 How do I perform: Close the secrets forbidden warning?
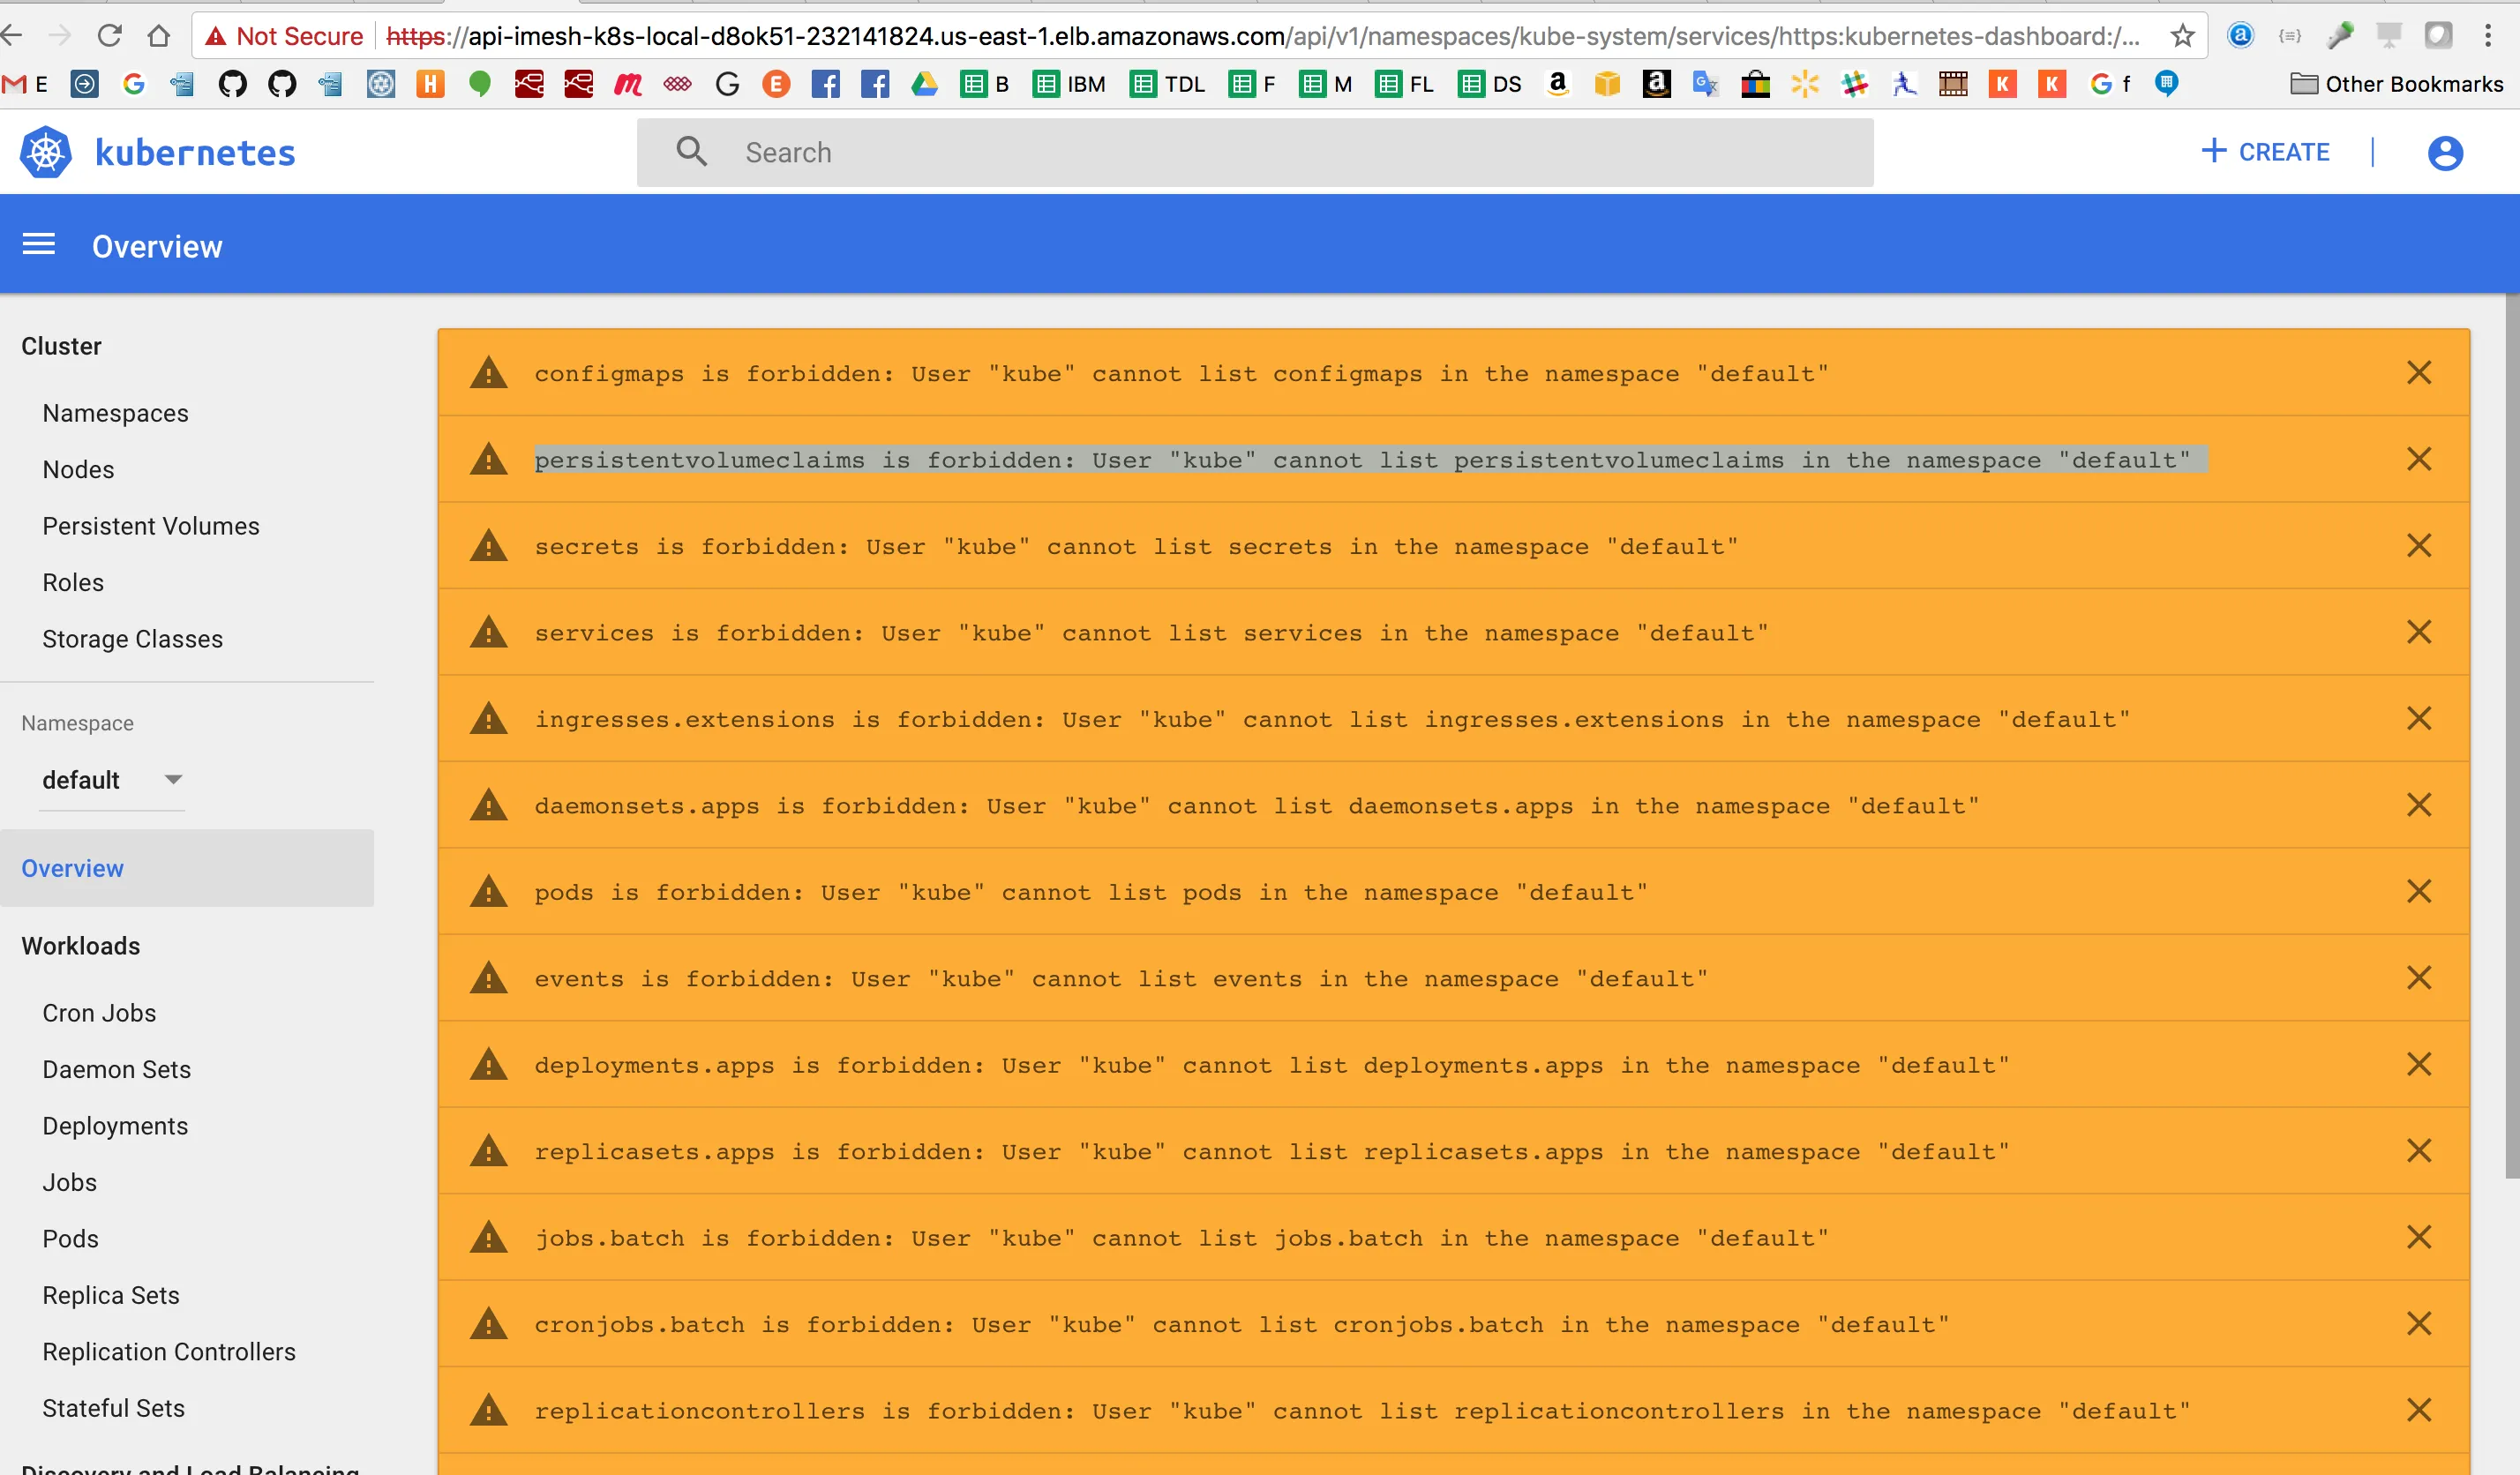(2418, 546)
